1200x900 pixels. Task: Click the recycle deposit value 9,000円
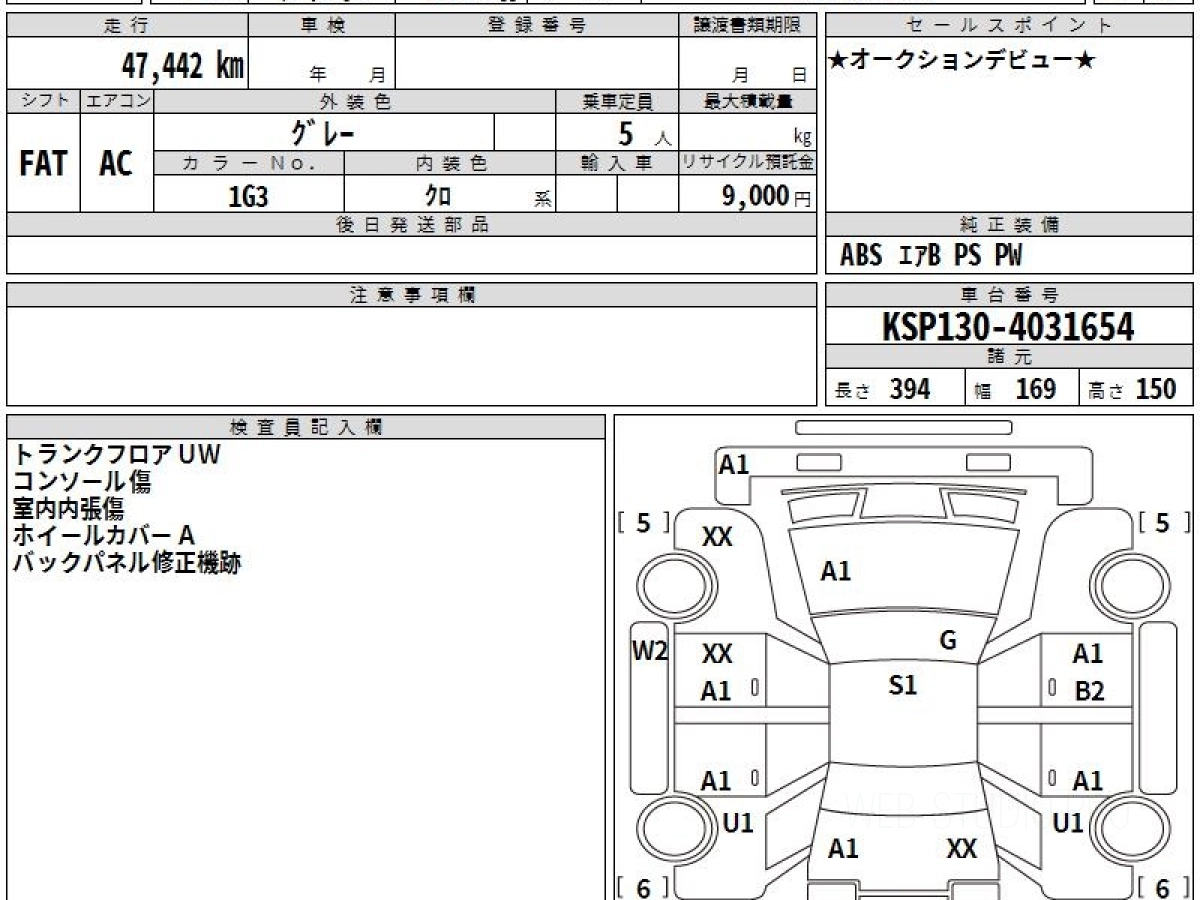point(767,196)
